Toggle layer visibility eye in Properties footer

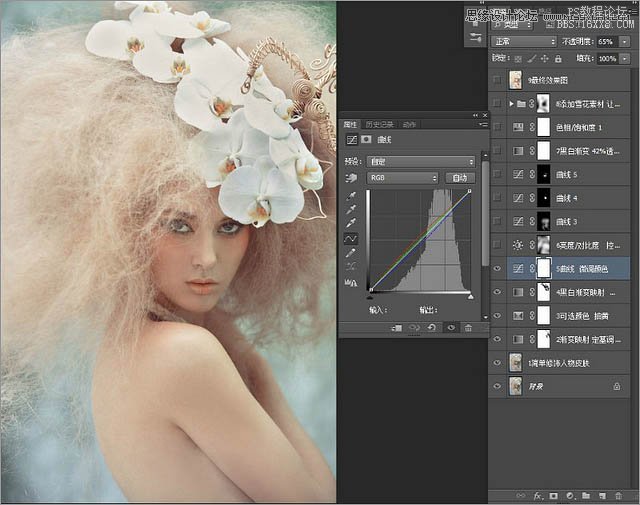click(451, 327)
